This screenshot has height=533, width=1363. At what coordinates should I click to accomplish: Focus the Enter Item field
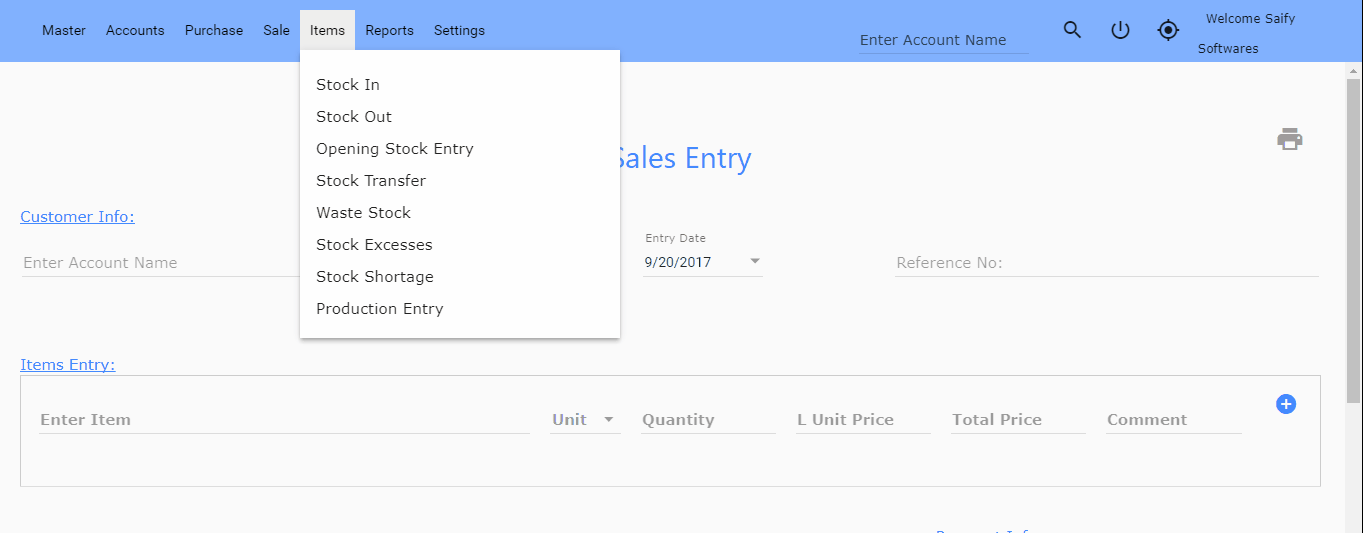pos(284,420)
